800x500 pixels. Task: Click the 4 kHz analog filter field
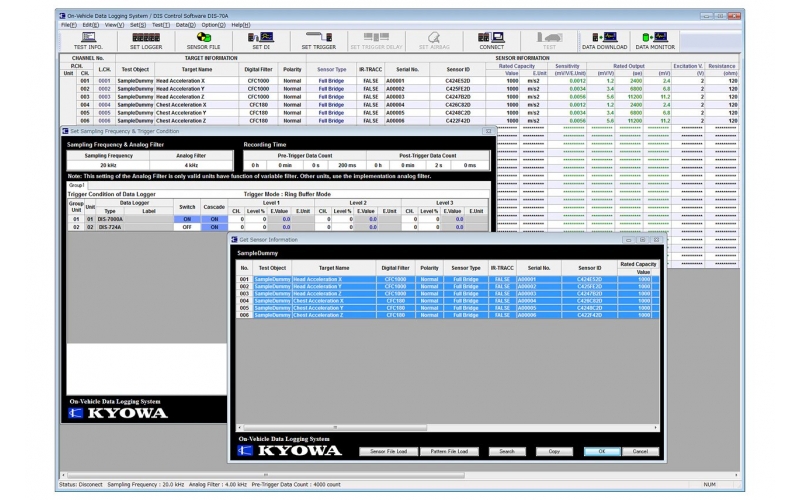click(x=191, y=165)
